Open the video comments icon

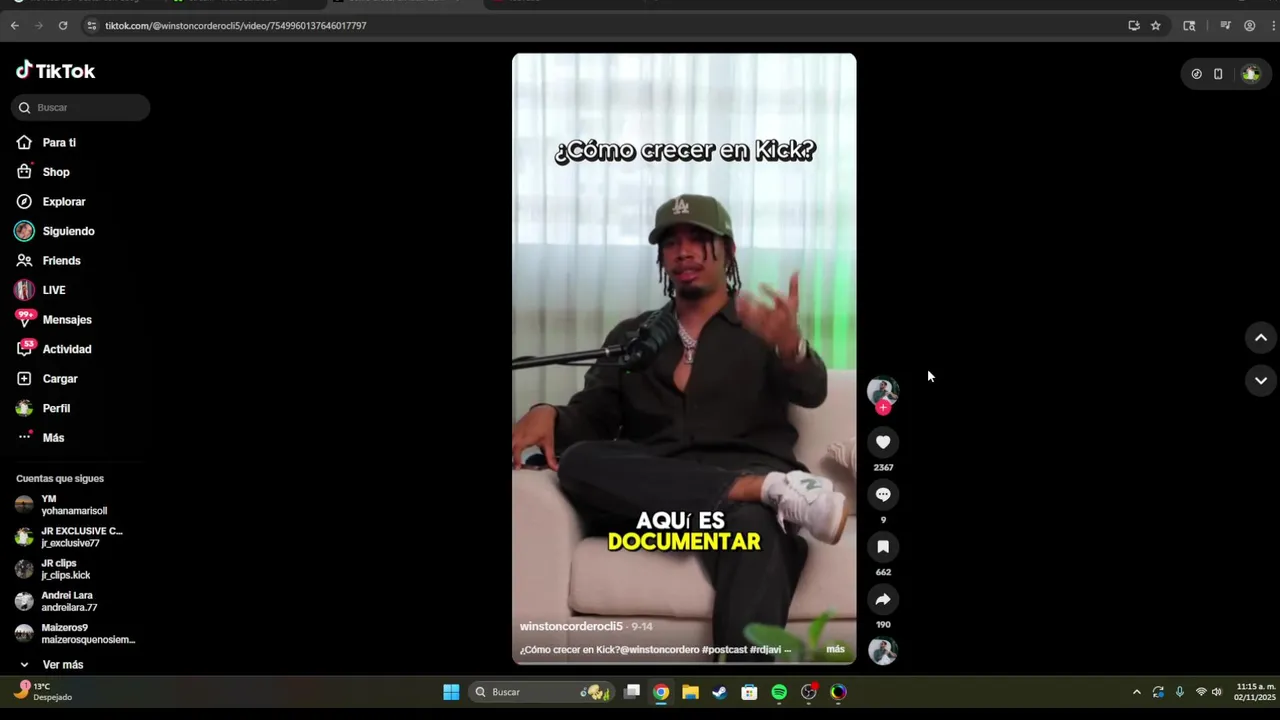(x=883, y=494)
